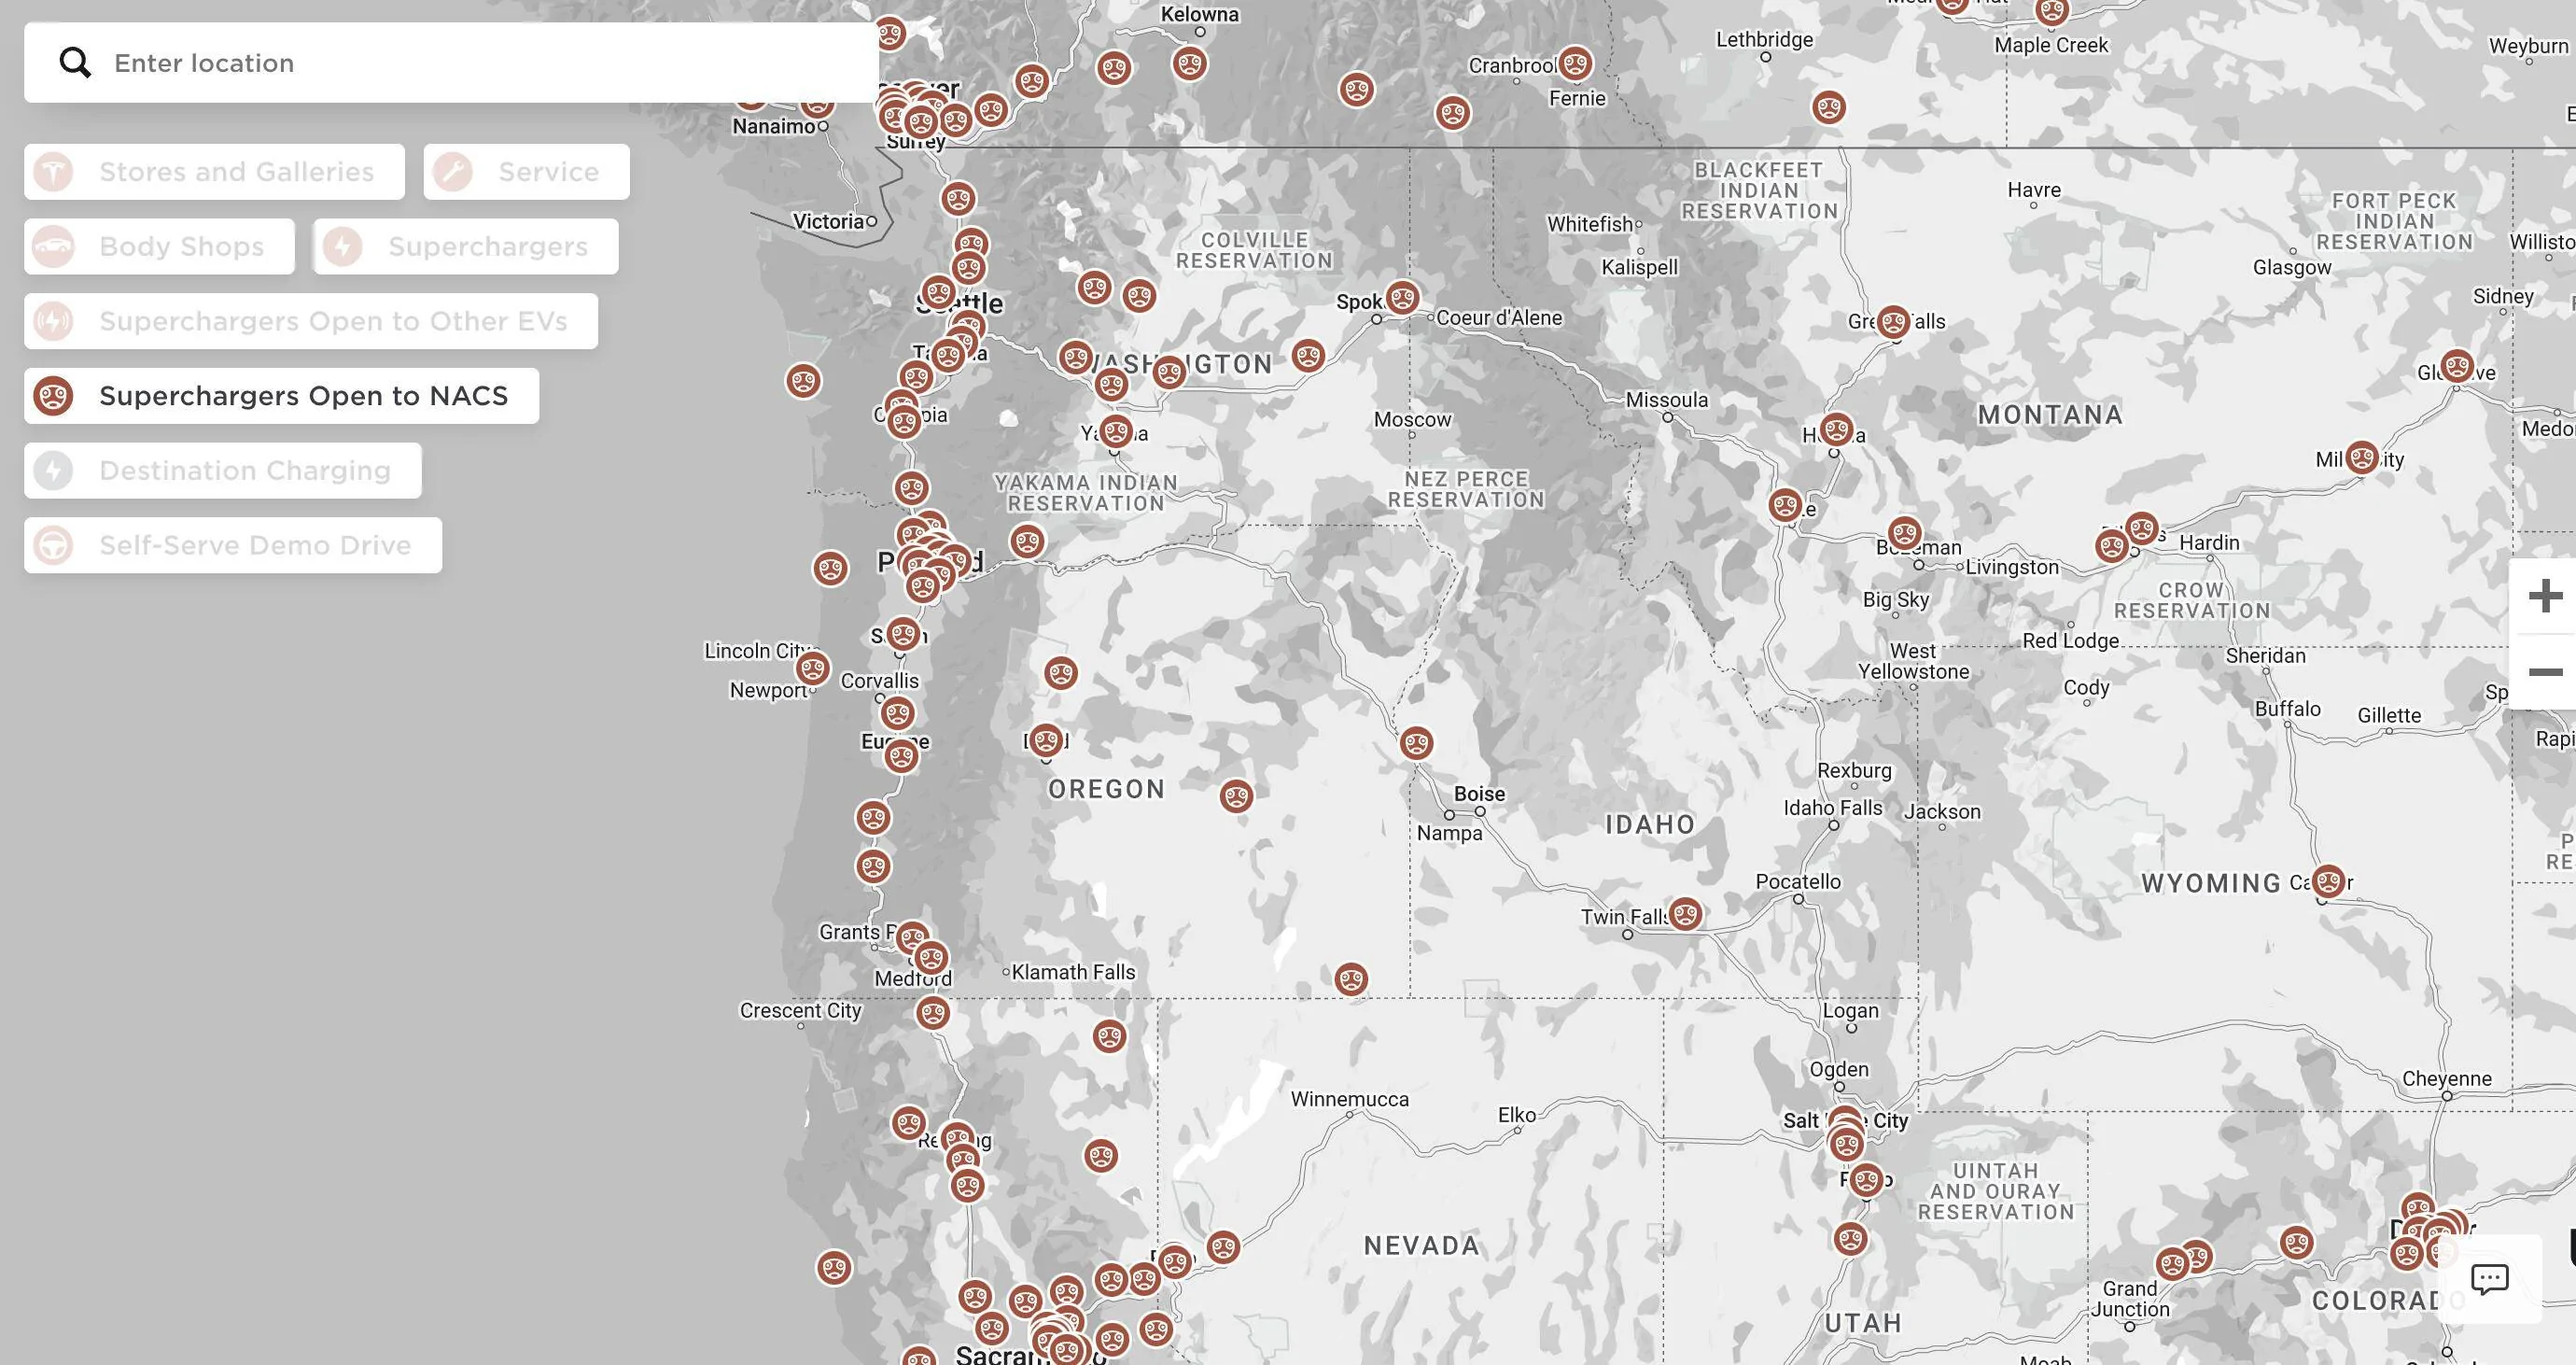This screenshot has height=1365, width=2576.
Task: Select the Elko city label
Action: (1516, 1115)
